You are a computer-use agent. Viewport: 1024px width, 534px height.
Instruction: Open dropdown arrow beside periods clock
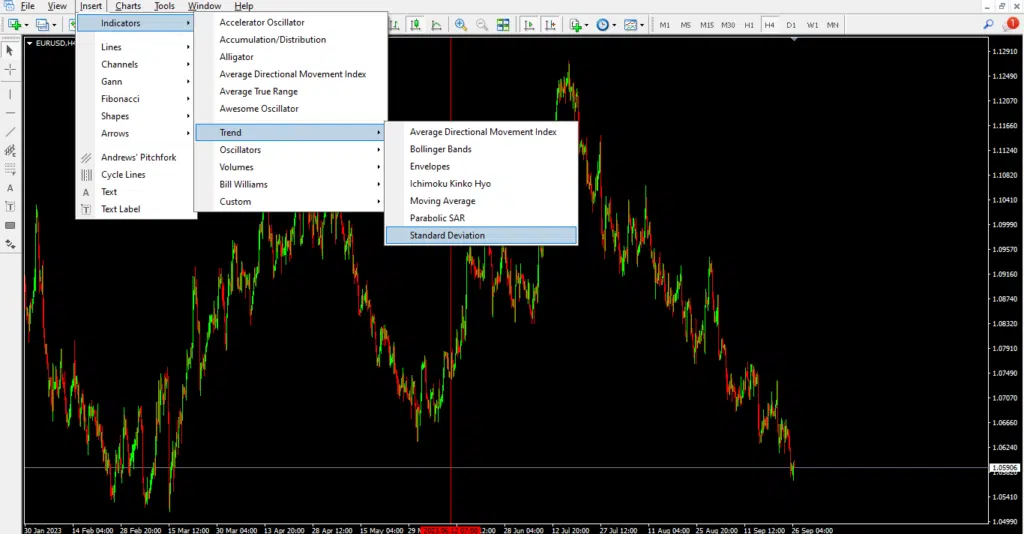pyautogui.click(x=614, y=25)
